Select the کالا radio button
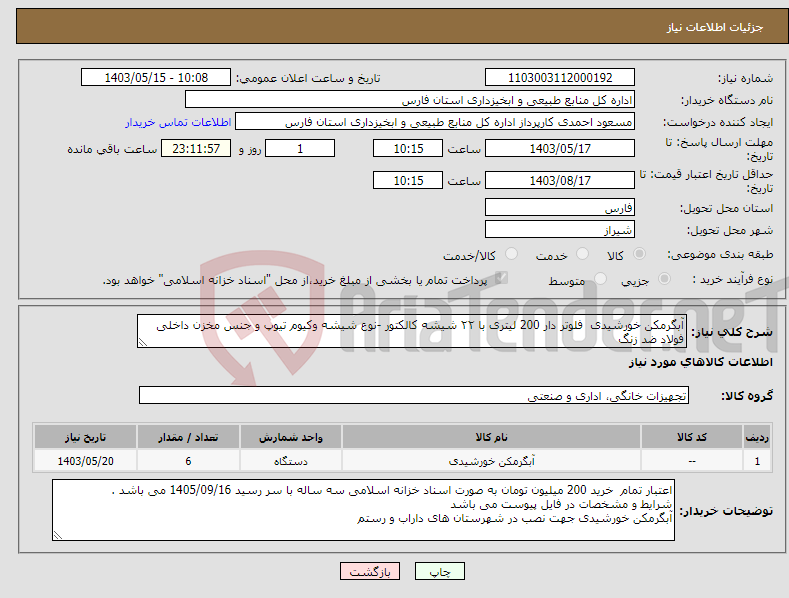 coord(640,254)
